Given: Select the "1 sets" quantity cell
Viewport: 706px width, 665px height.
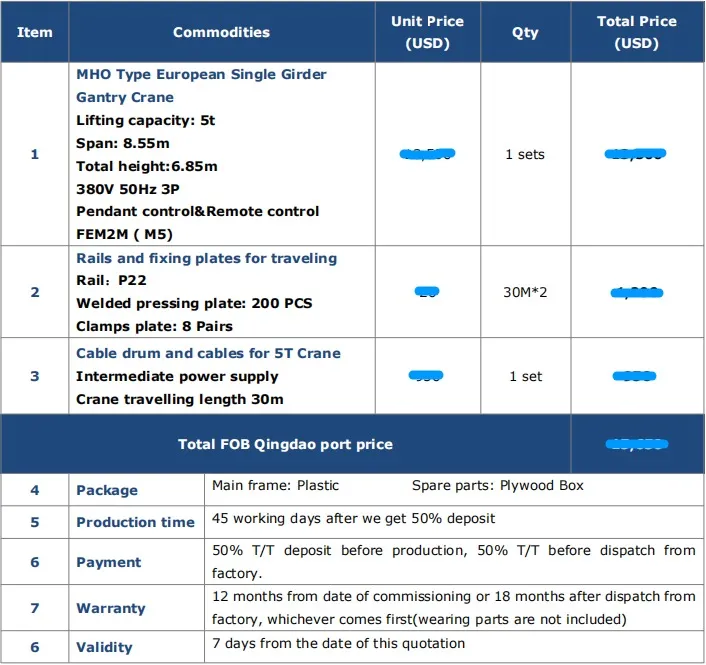Looking at the screenshot, I should tap(525, 155).
